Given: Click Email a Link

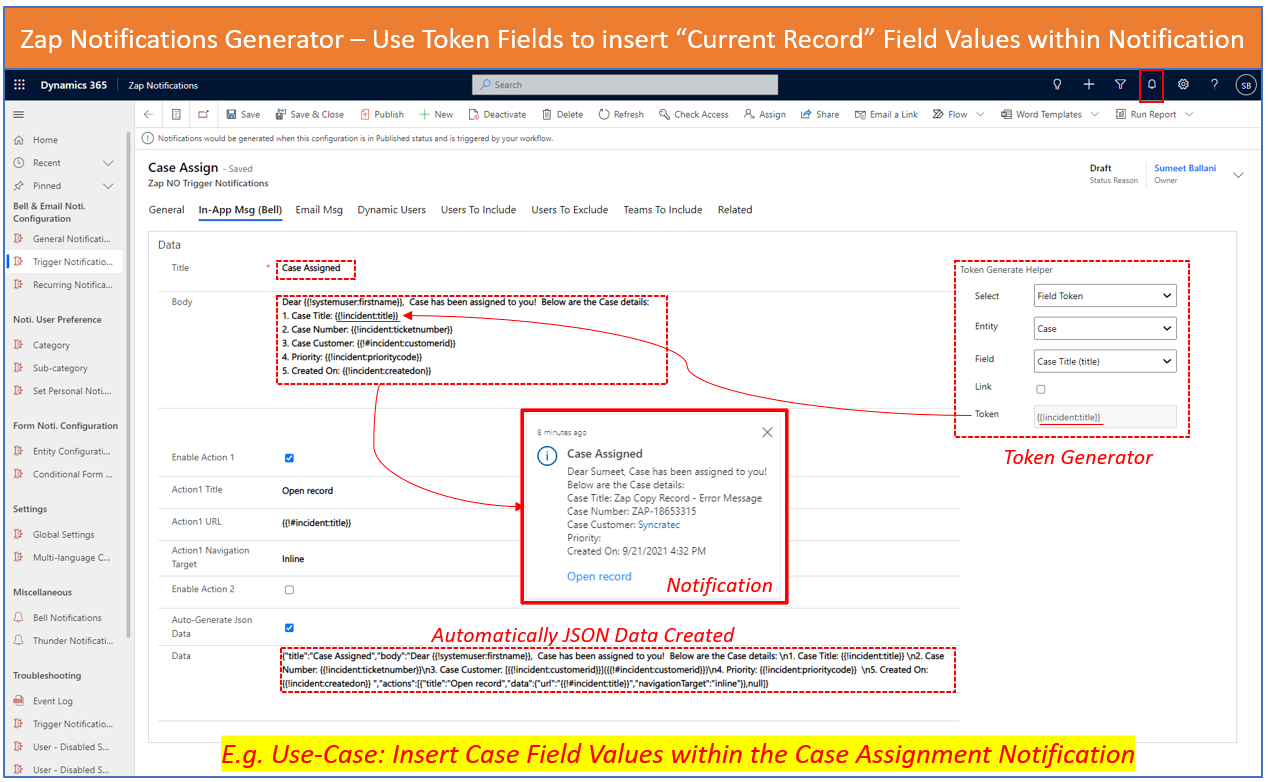Looking at the screenshot, I should pos(886,114).
